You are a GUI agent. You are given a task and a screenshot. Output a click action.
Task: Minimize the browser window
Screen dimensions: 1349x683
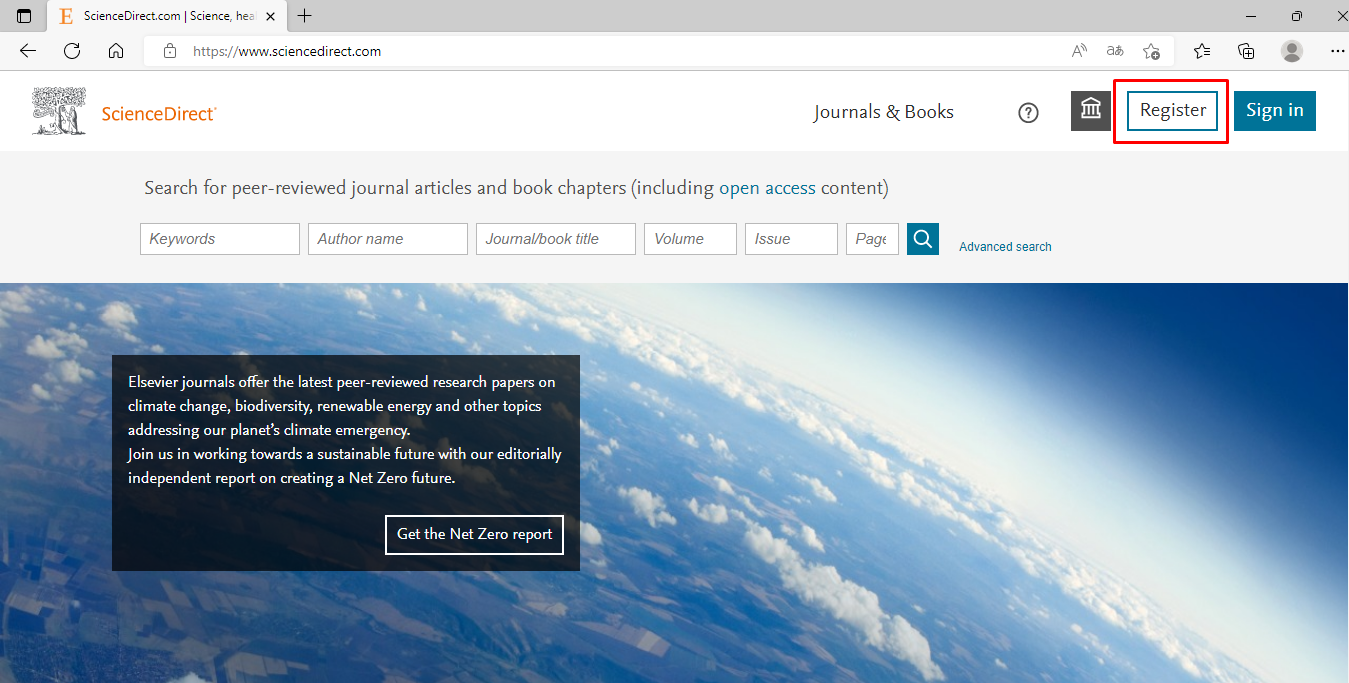1250,16
